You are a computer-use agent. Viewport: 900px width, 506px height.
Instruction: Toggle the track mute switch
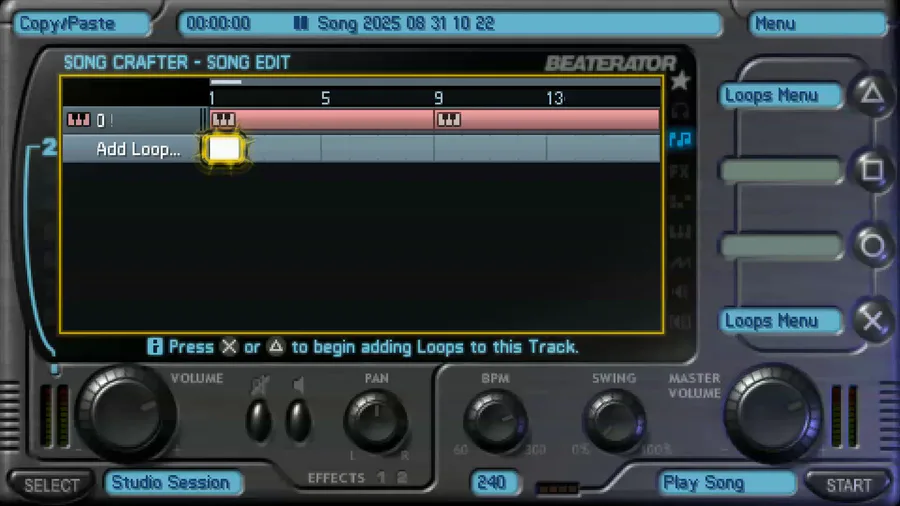259,419
